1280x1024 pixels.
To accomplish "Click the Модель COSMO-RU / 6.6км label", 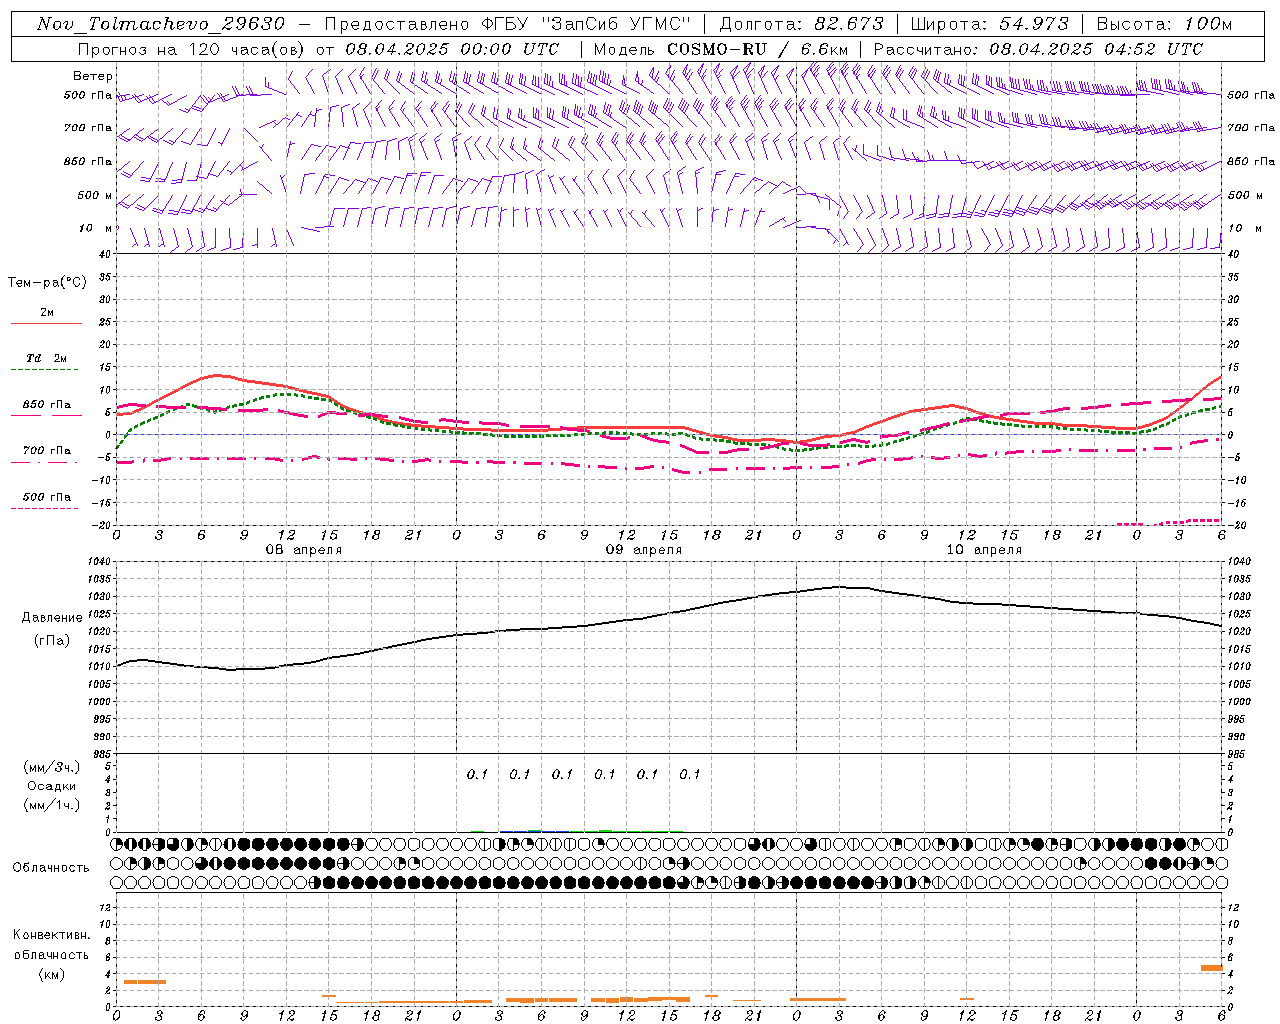I will 720,49.
